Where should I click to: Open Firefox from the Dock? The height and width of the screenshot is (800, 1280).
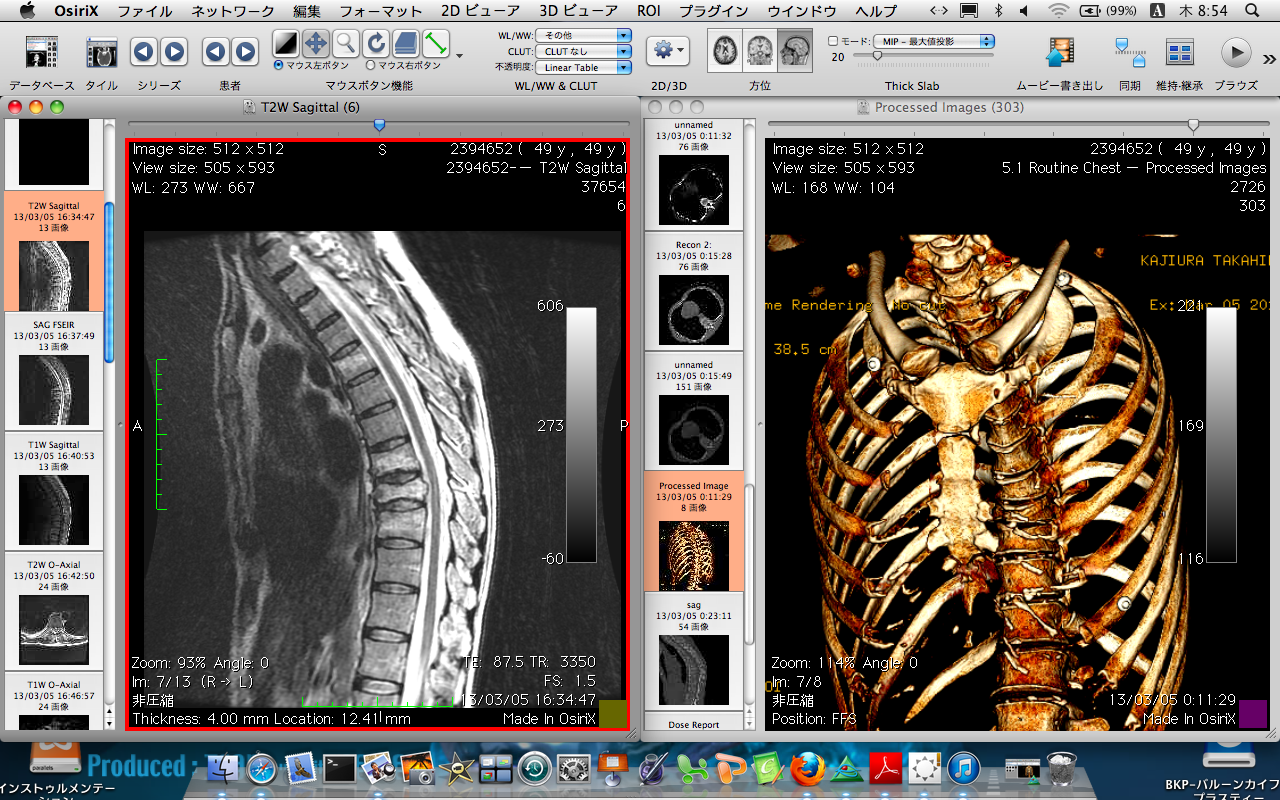click(807, 768)
